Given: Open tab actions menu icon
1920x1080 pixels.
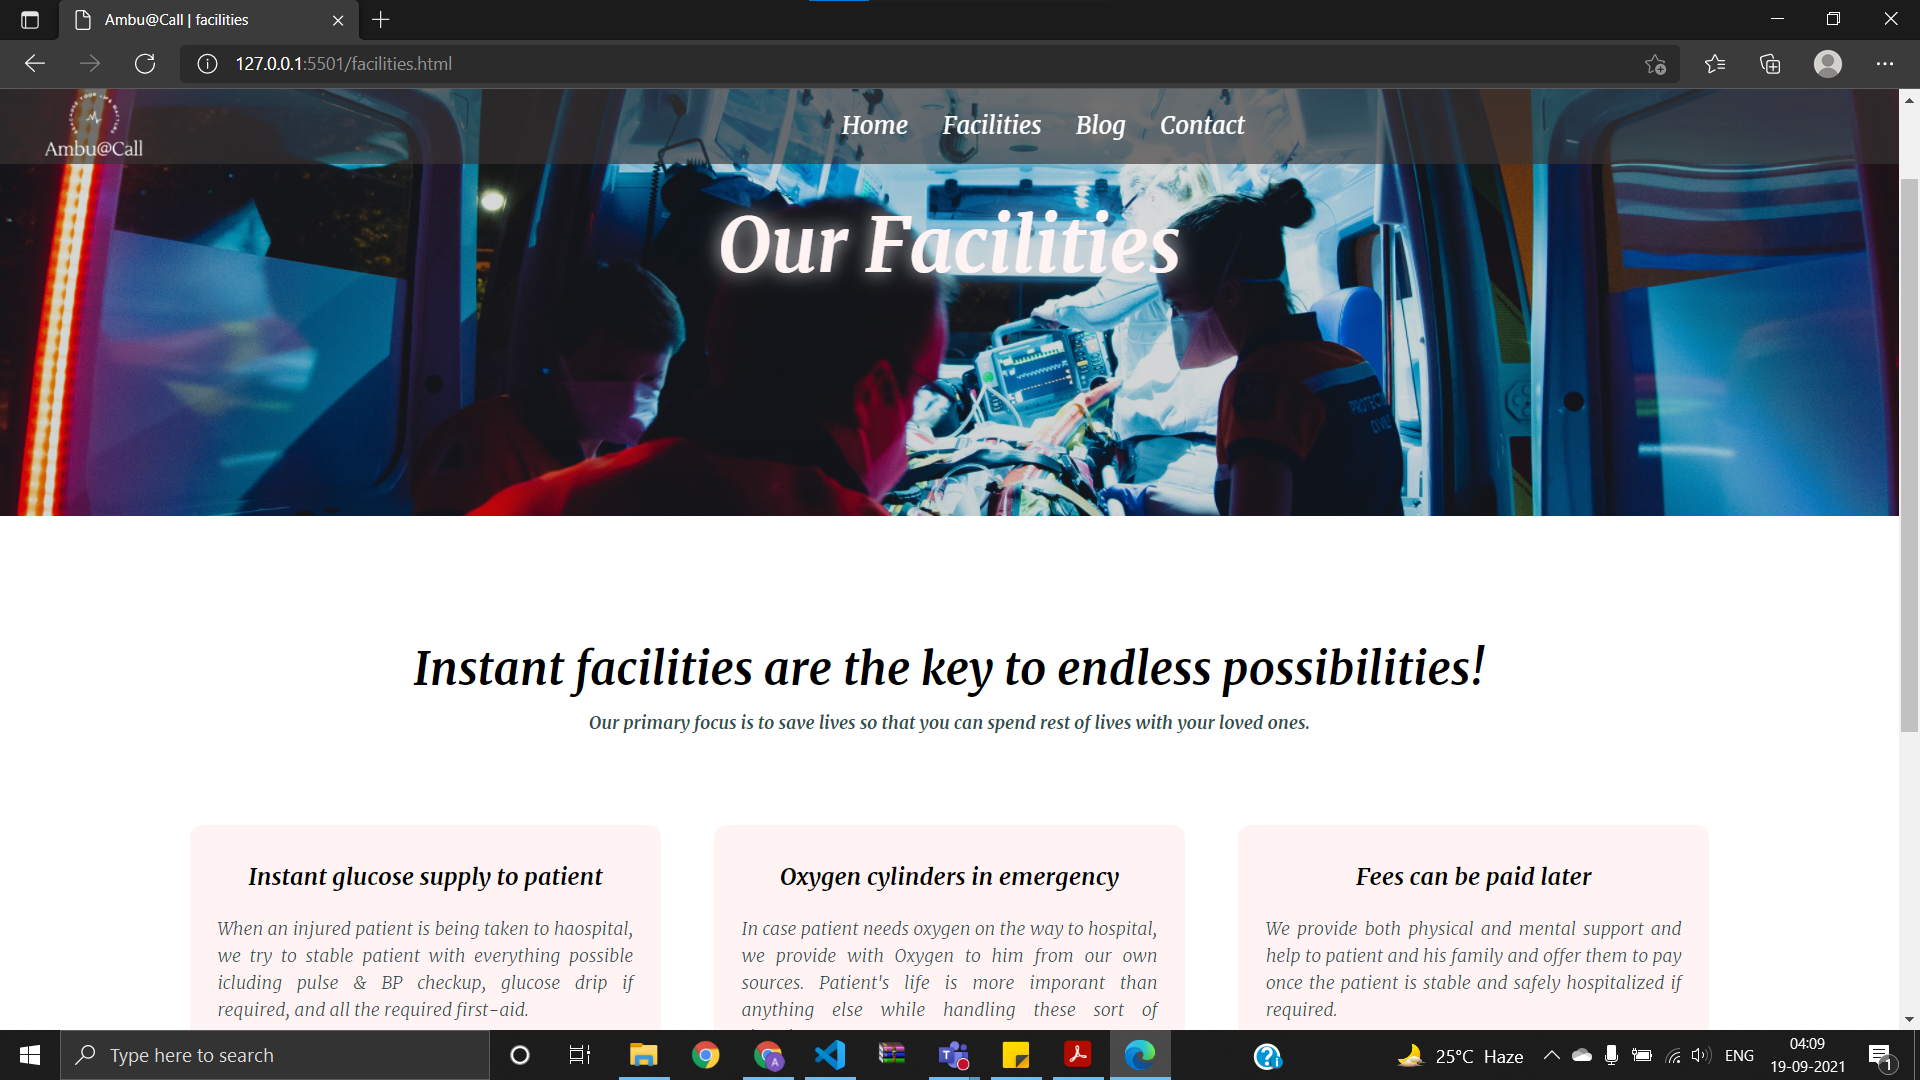Looking at the screenshot, I should 30,20.
